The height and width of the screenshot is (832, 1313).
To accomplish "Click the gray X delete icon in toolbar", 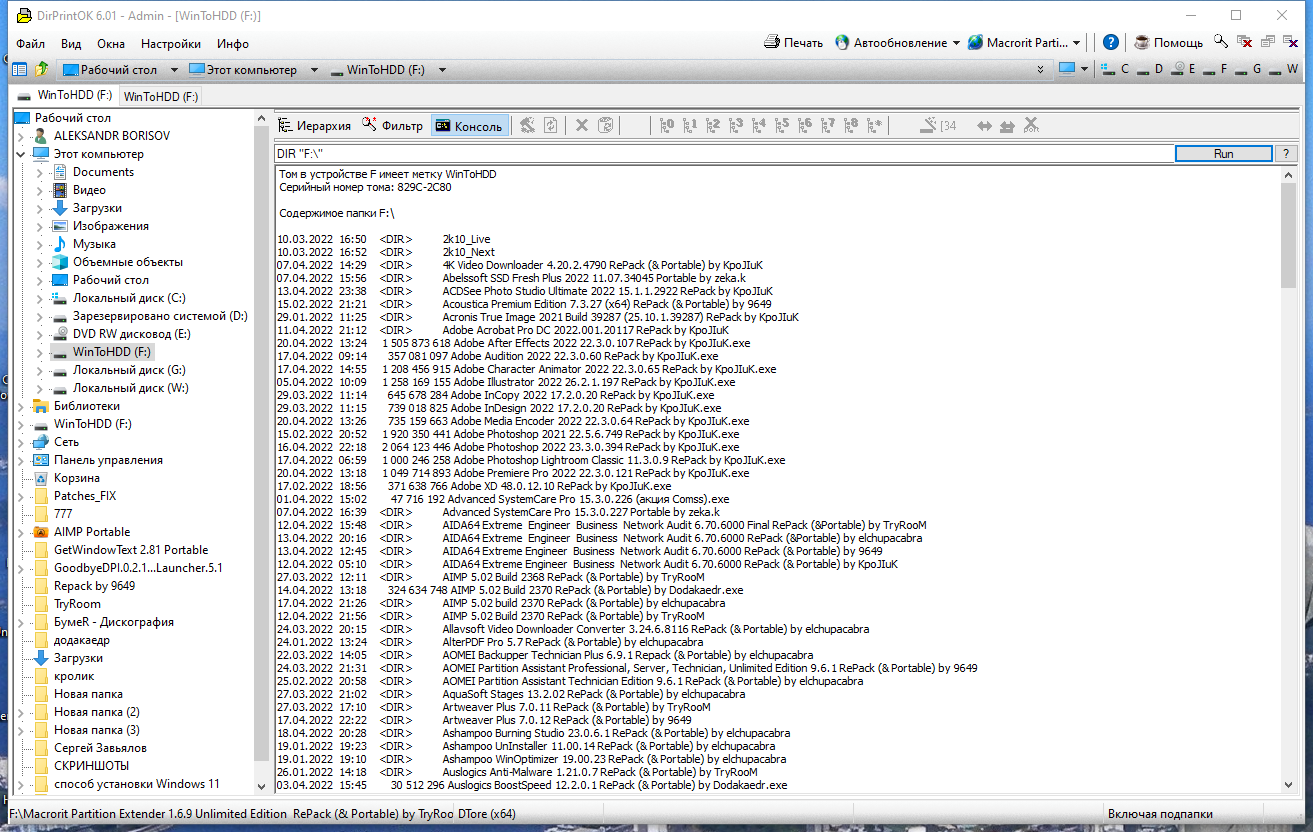I will point(581,126).
